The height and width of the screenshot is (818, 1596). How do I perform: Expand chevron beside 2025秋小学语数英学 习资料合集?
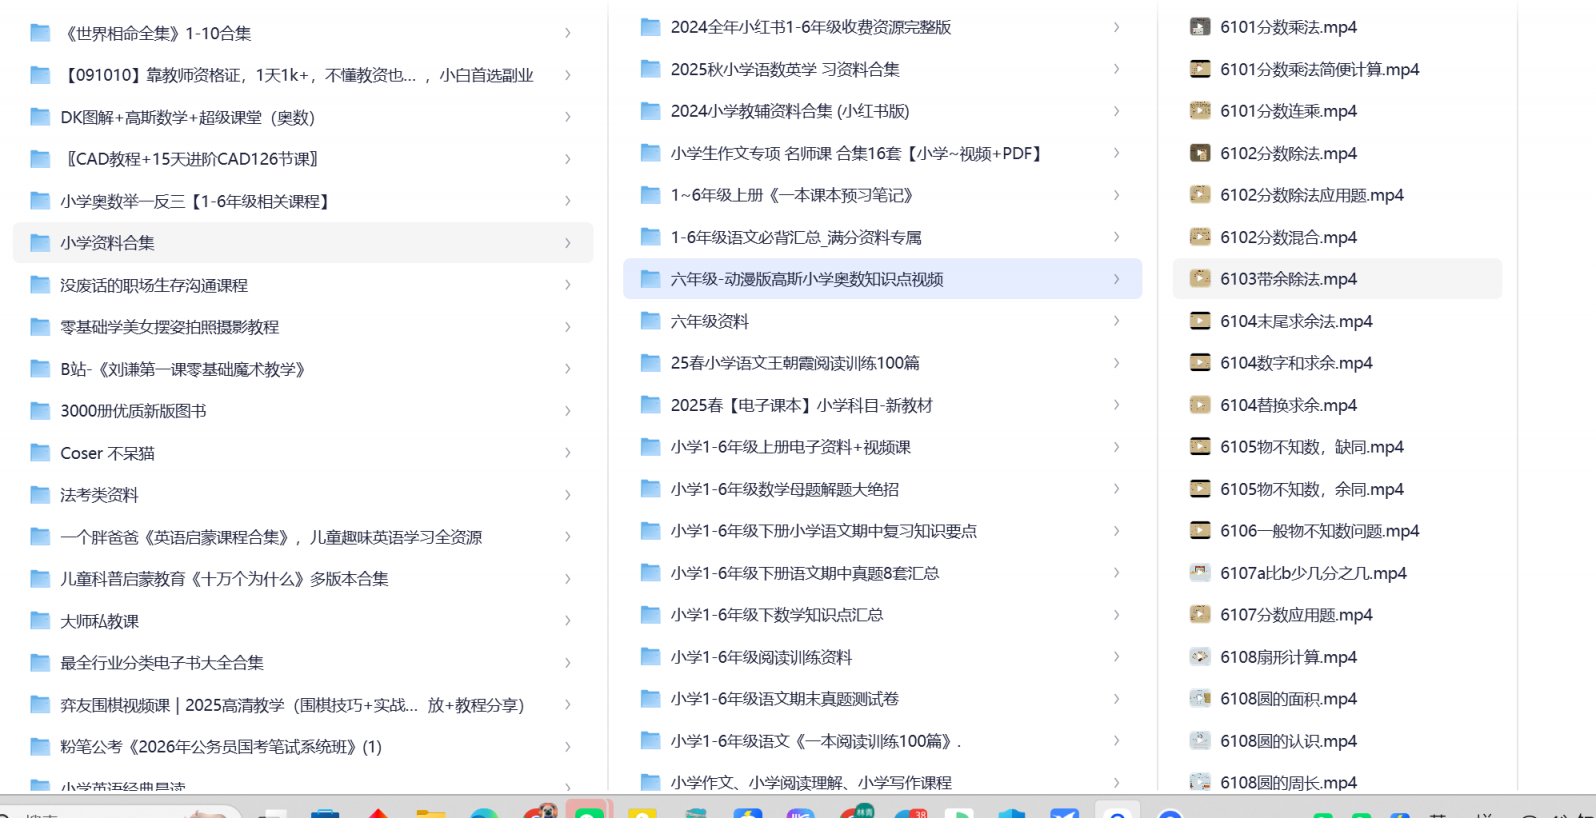coord(1116,69)
